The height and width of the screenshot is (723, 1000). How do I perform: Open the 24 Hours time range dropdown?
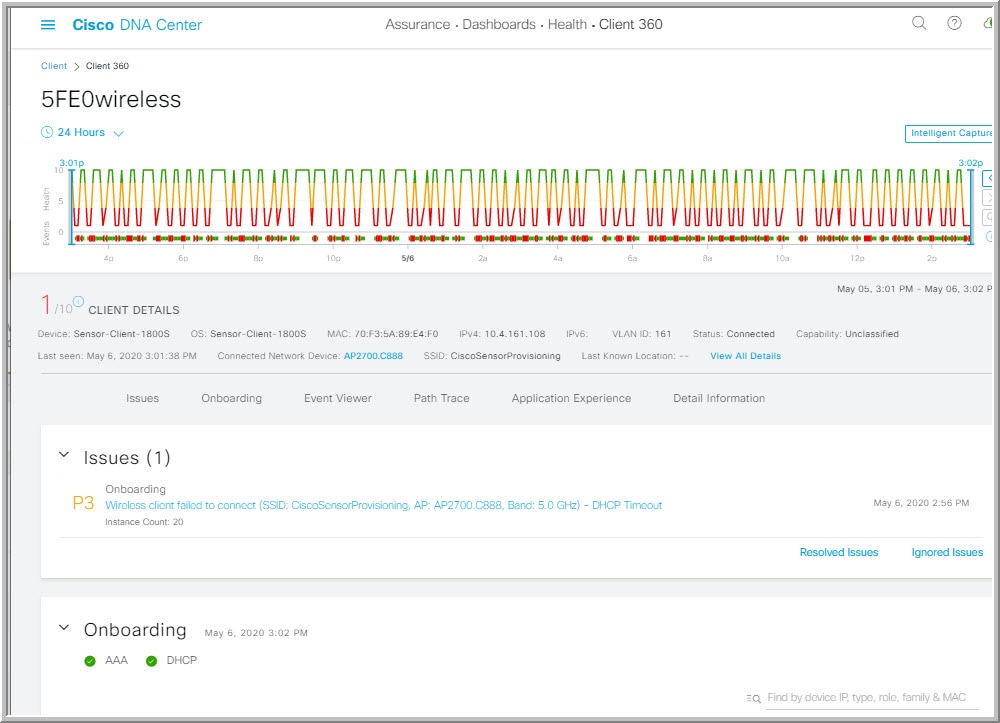click(x=118, y=133)
